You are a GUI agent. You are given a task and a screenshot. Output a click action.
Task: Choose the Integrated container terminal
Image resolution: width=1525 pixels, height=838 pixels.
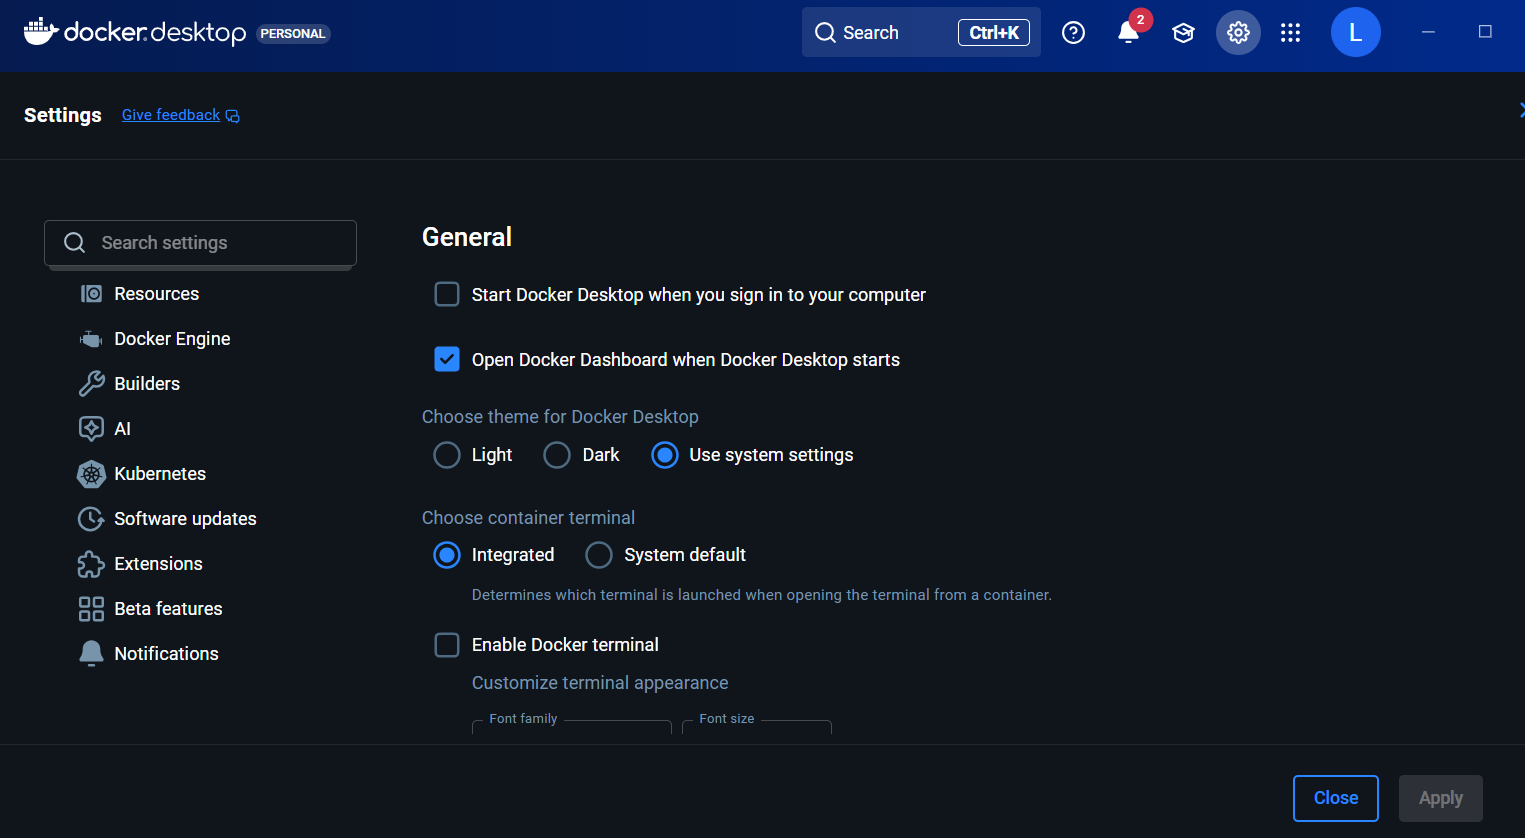coord(447,555)
